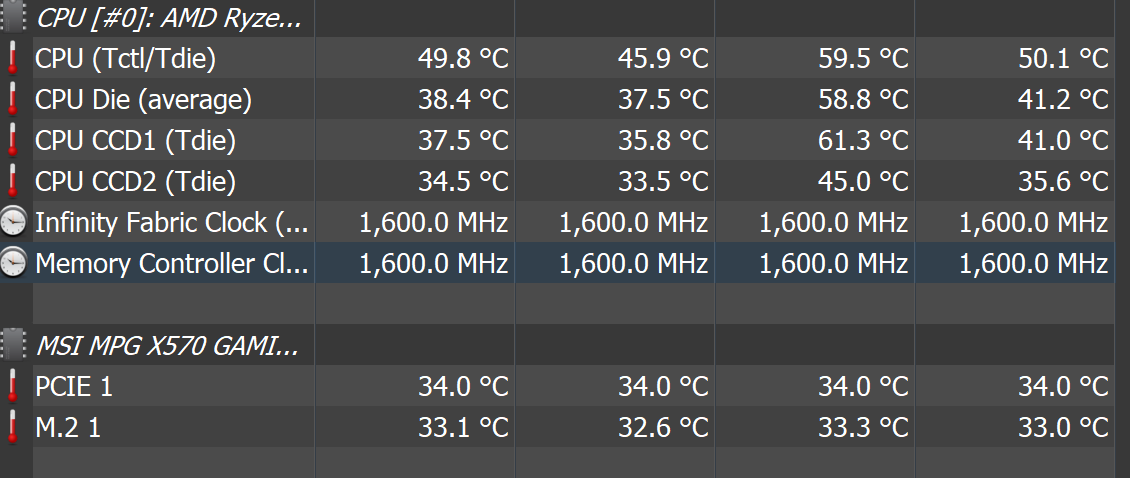Click the 32.6 °C minimum value of M.2 1
Image resolution: width=1130 pixels, height=478 pixels.
coord(663,428)
